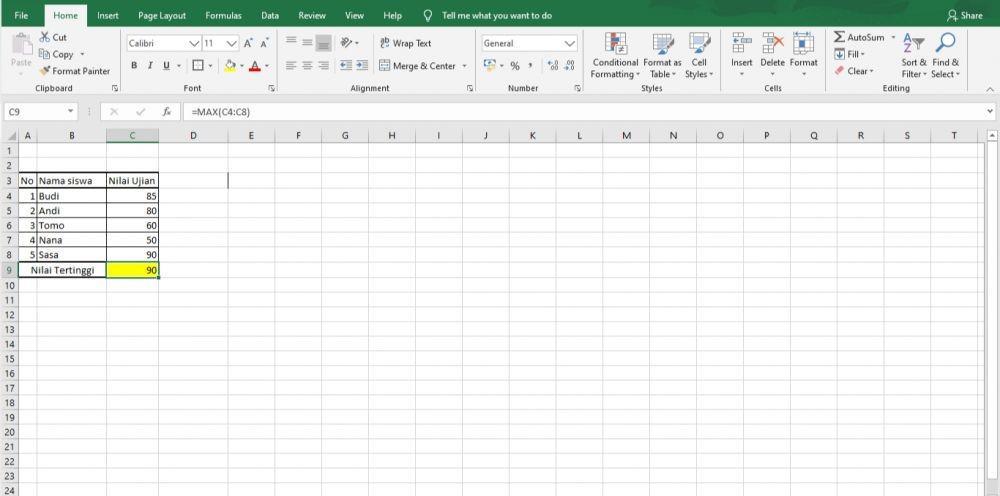Increase decimal places
Screen dimensions: 1000x496
point(553,66)
